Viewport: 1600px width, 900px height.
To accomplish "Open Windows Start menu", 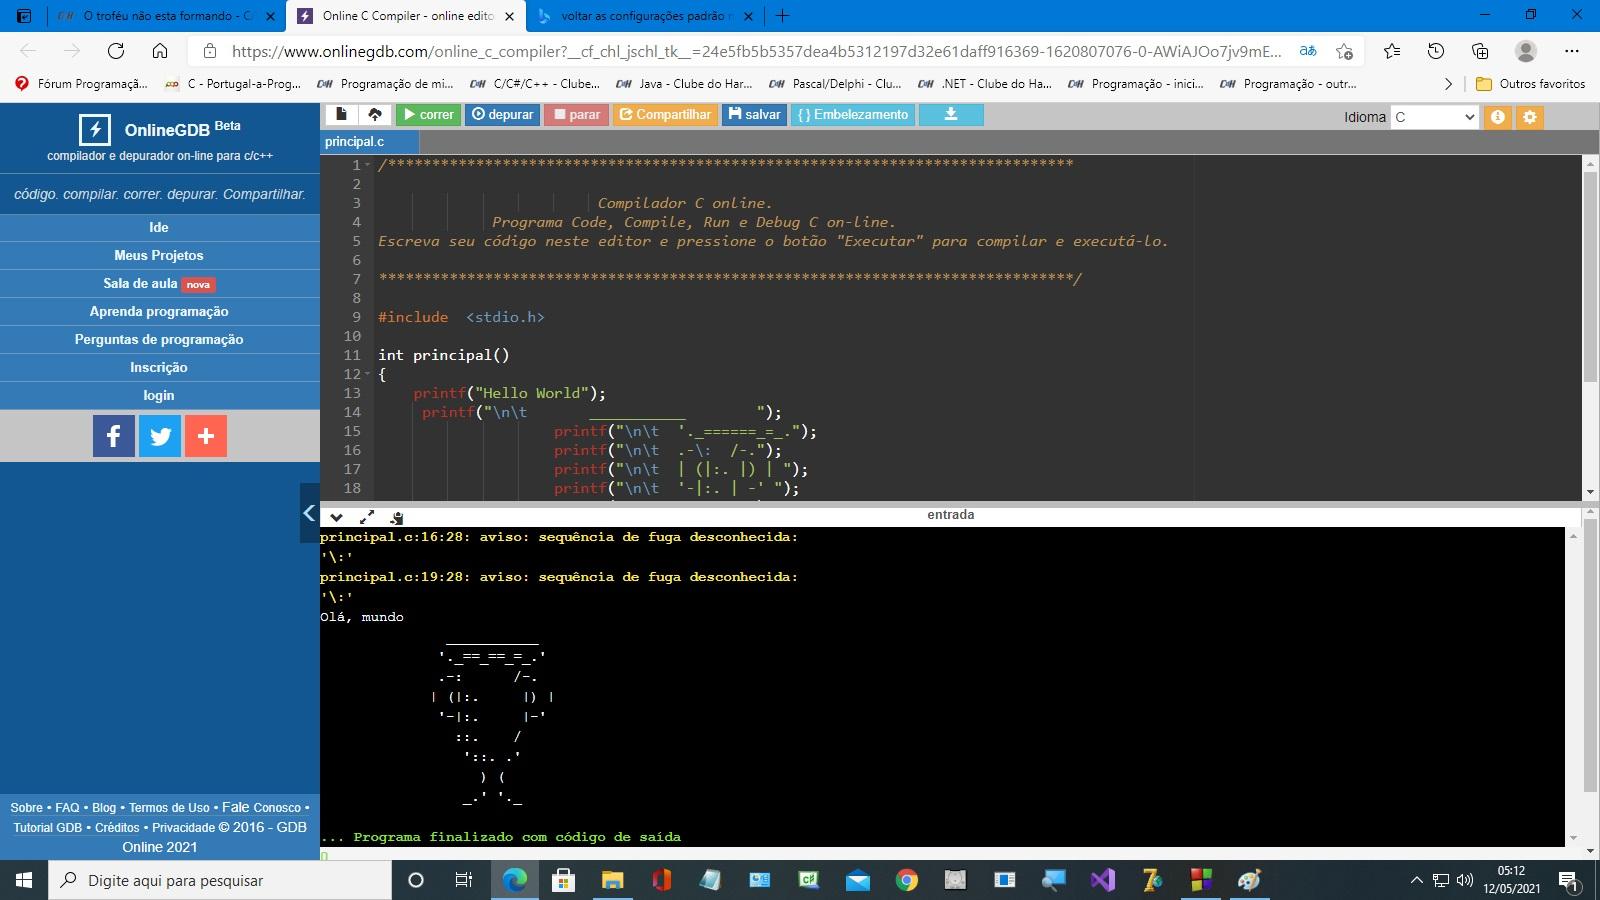I will click(x=24, y=880).
